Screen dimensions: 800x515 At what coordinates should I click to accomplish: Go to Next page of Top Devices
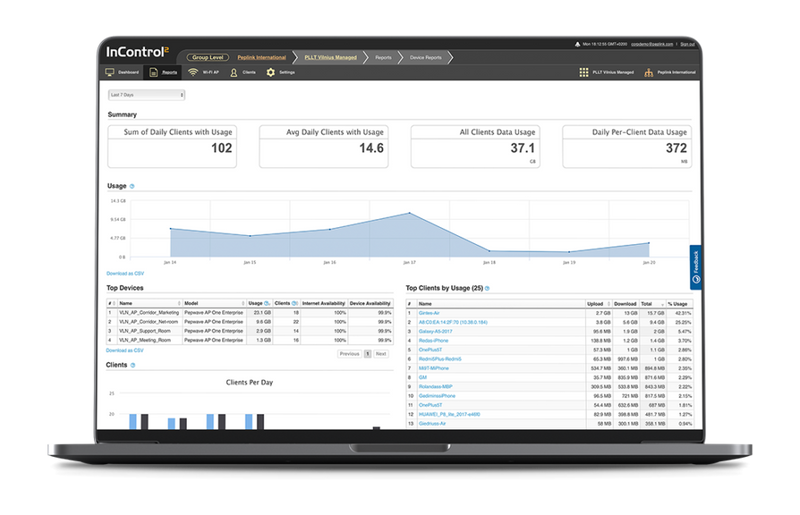point(381,354)
